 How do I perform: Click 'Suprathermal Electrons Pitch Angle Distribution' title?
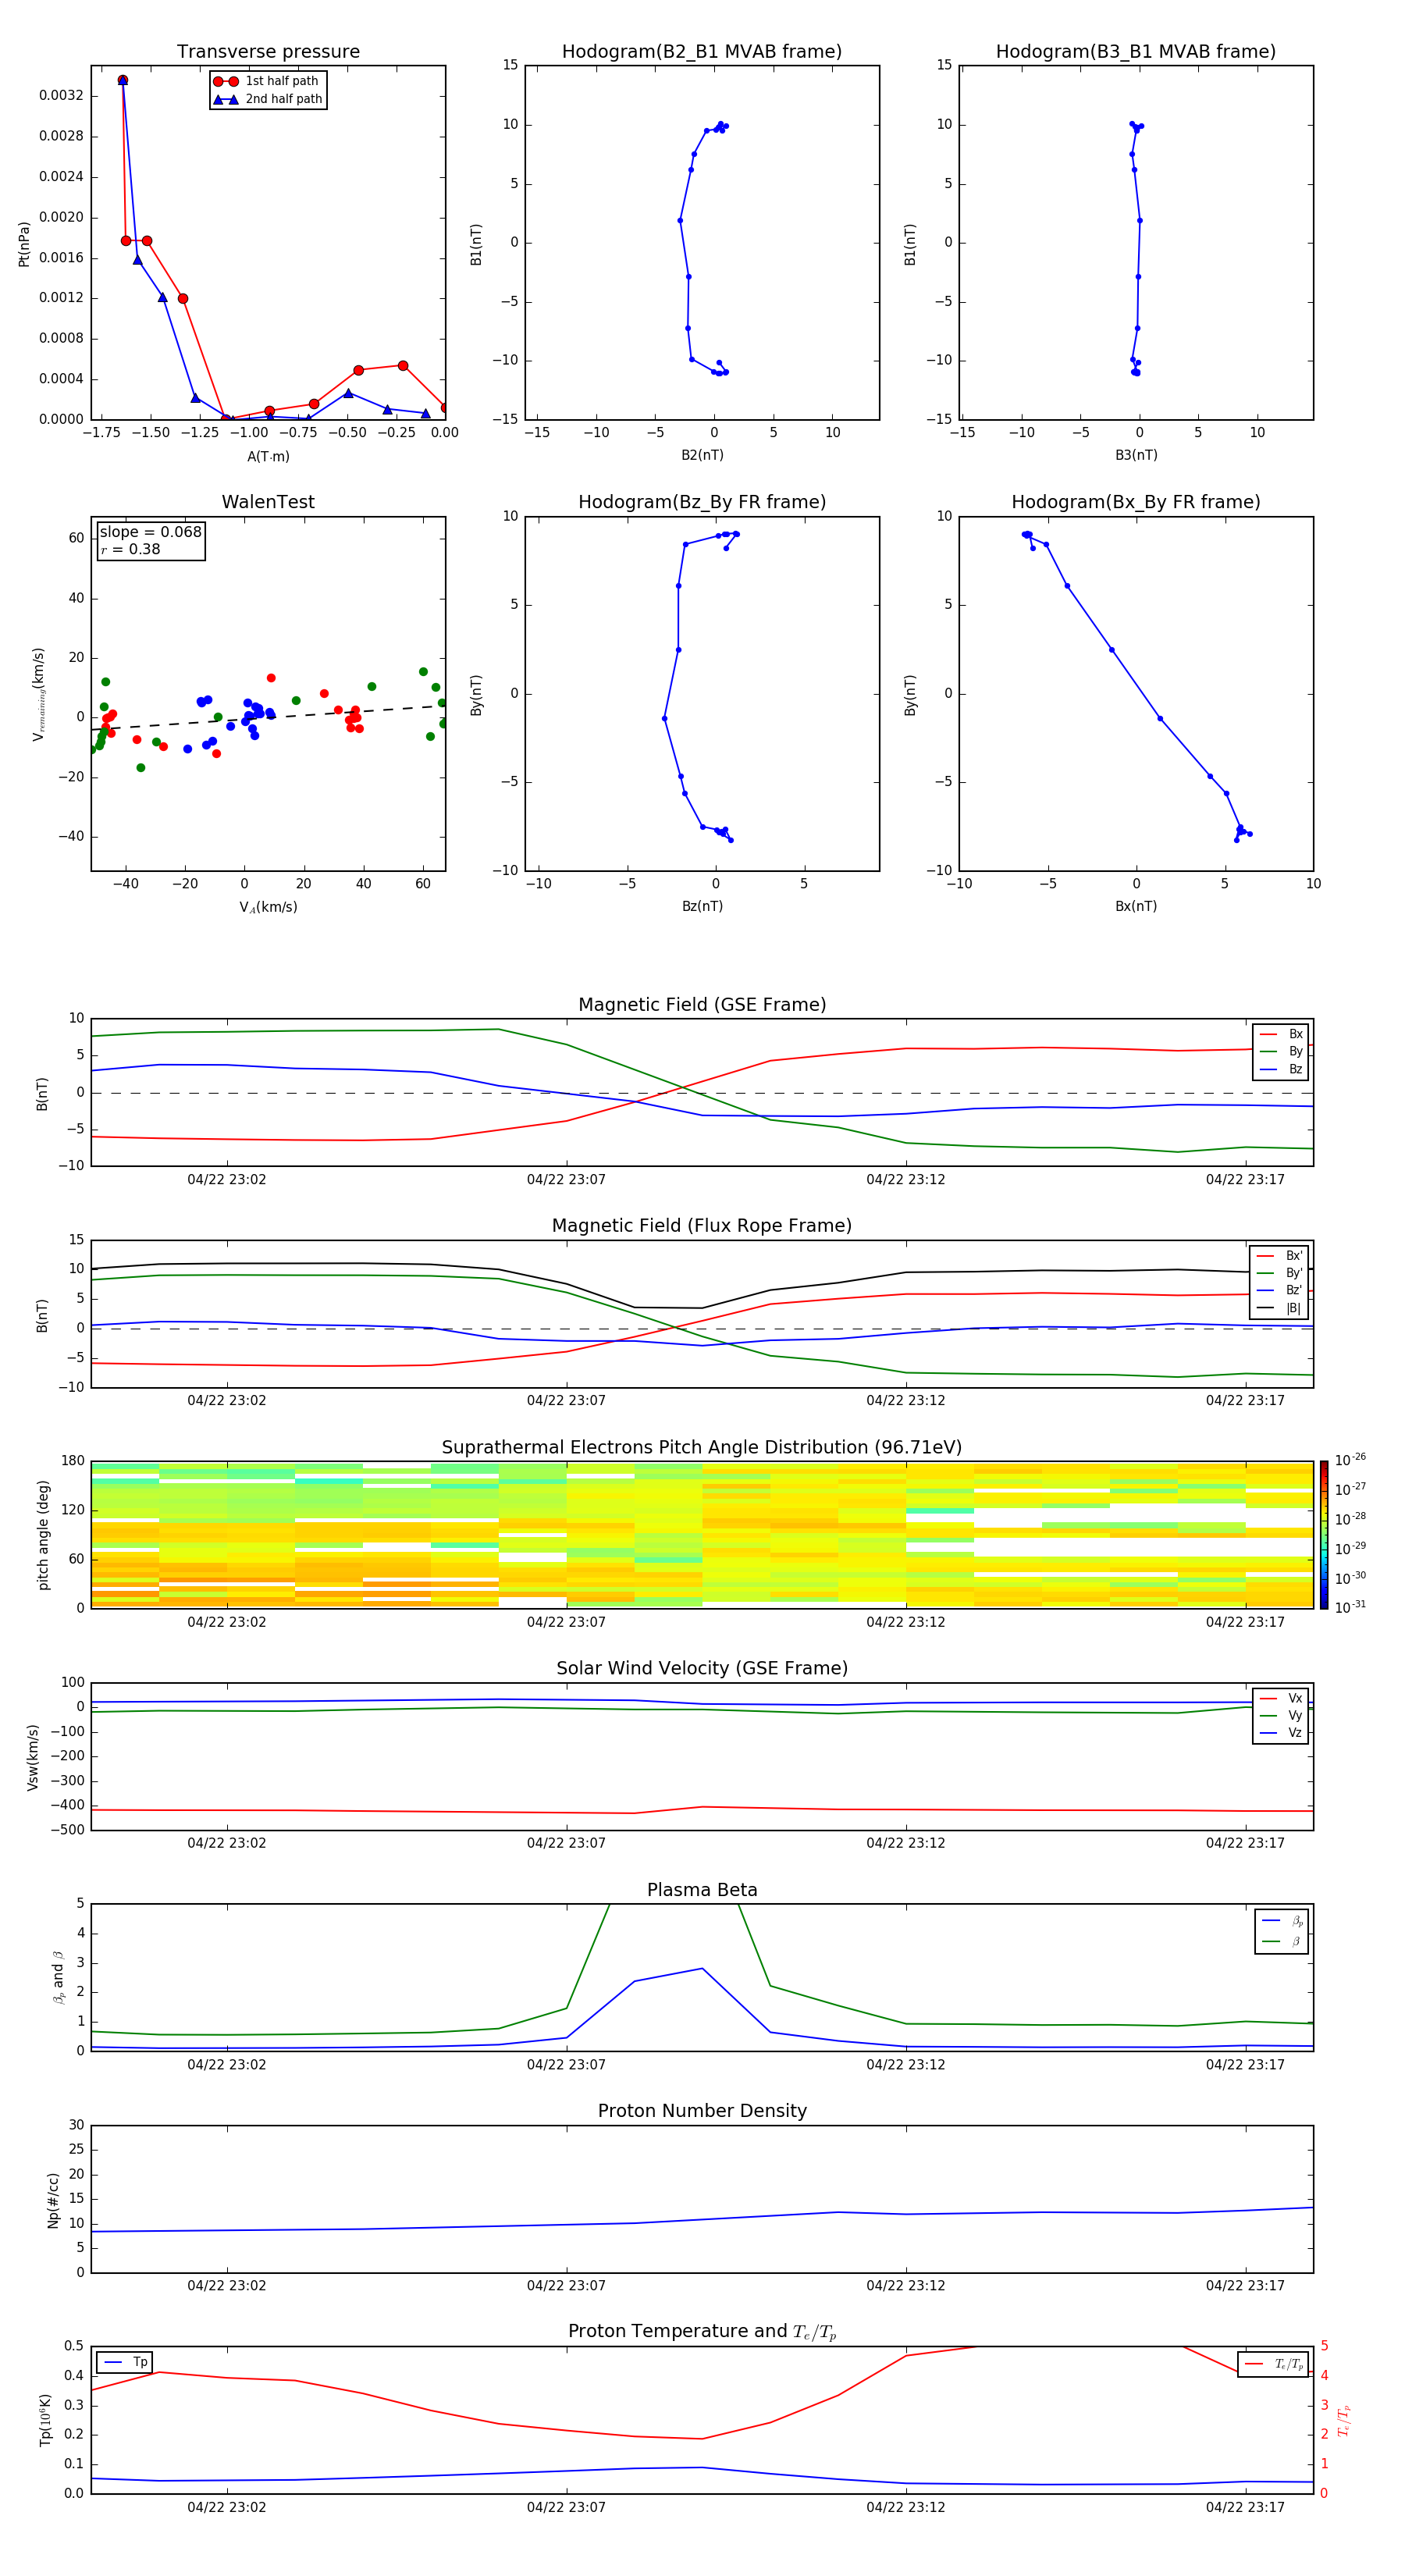tap(702, 1448)
